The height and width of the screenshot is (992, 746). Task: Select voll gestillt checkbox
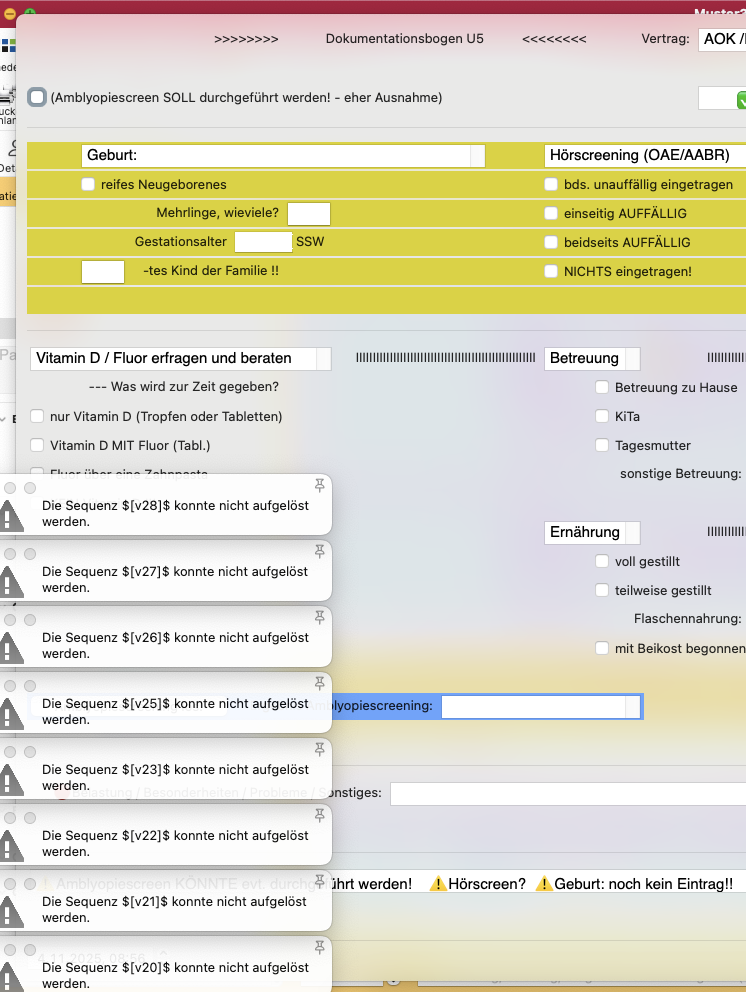602,561
